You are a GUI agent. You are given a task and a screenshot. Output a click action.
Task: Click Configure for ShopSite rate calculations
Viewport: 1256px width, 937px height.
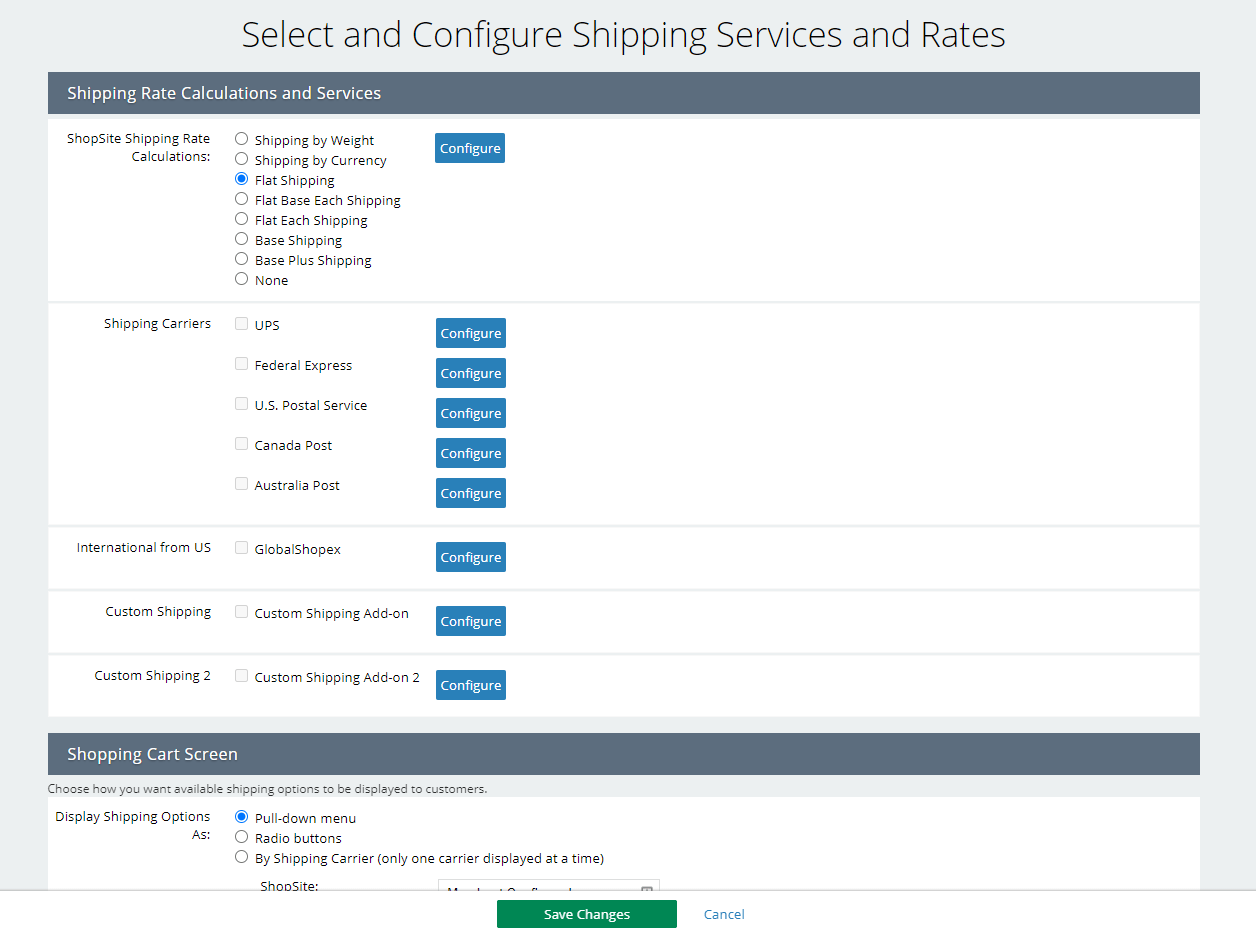pos(470,148)
